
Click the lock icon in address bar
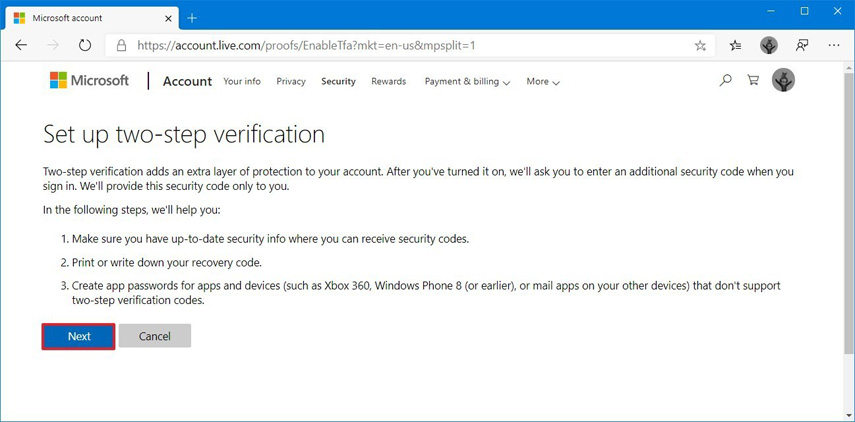pos(121,45)
